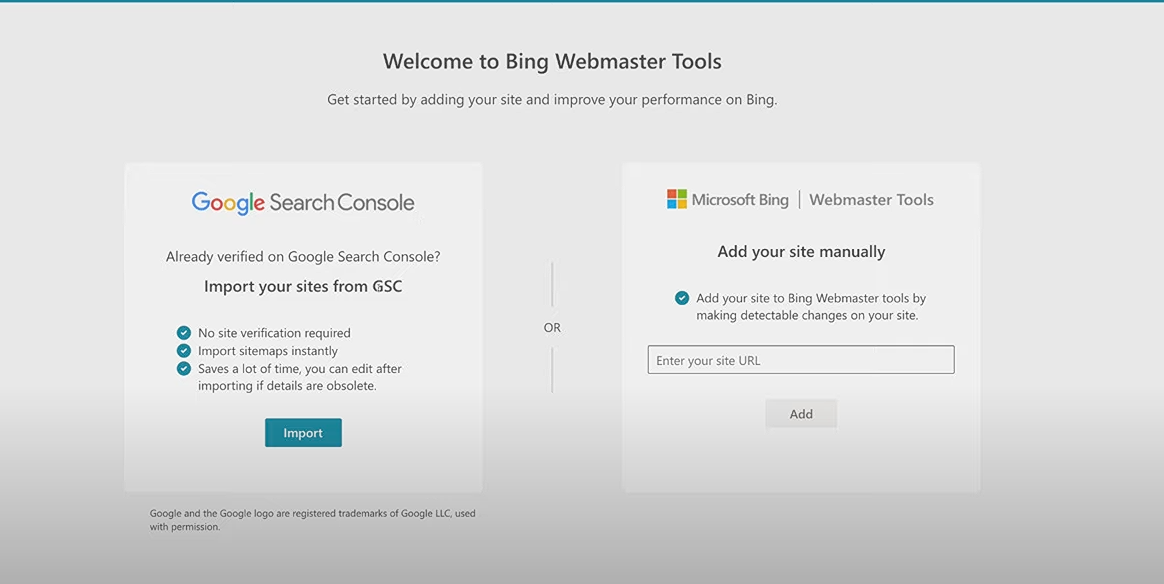This screenshot has width=1164, height=584.
Task: Click the No site verification required text
Action: (274, 333)
